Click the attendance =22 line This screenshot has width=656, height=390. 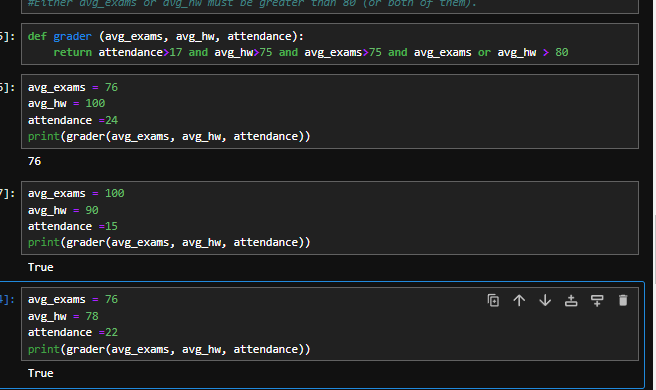click(73, 332)
